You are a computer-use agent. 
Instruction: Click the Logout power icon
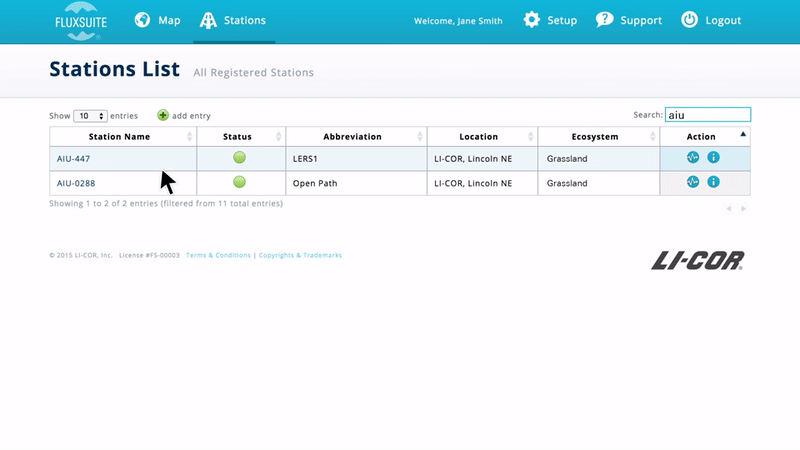pyautogui.click(x=689, y=20)
